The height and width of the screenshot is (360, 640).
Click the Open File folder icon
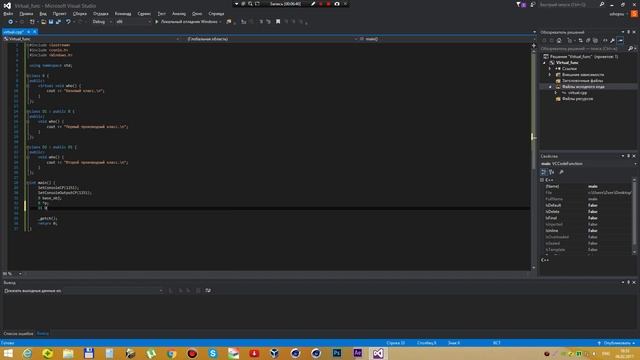tap(43, 22)
